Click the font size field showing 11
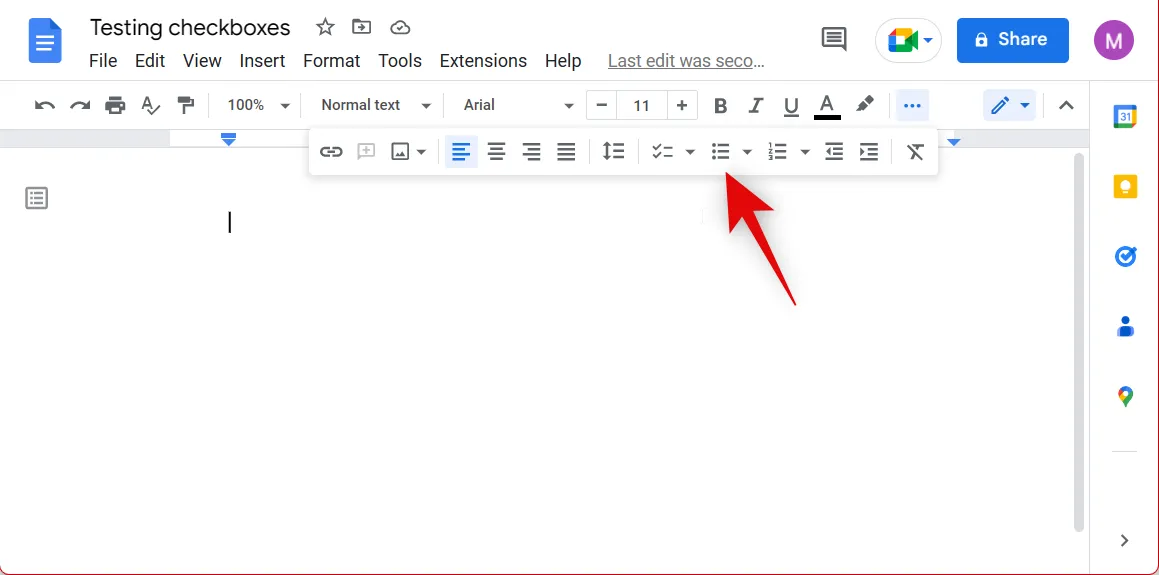Screen dimensions: 1159x575 point(642,106)
